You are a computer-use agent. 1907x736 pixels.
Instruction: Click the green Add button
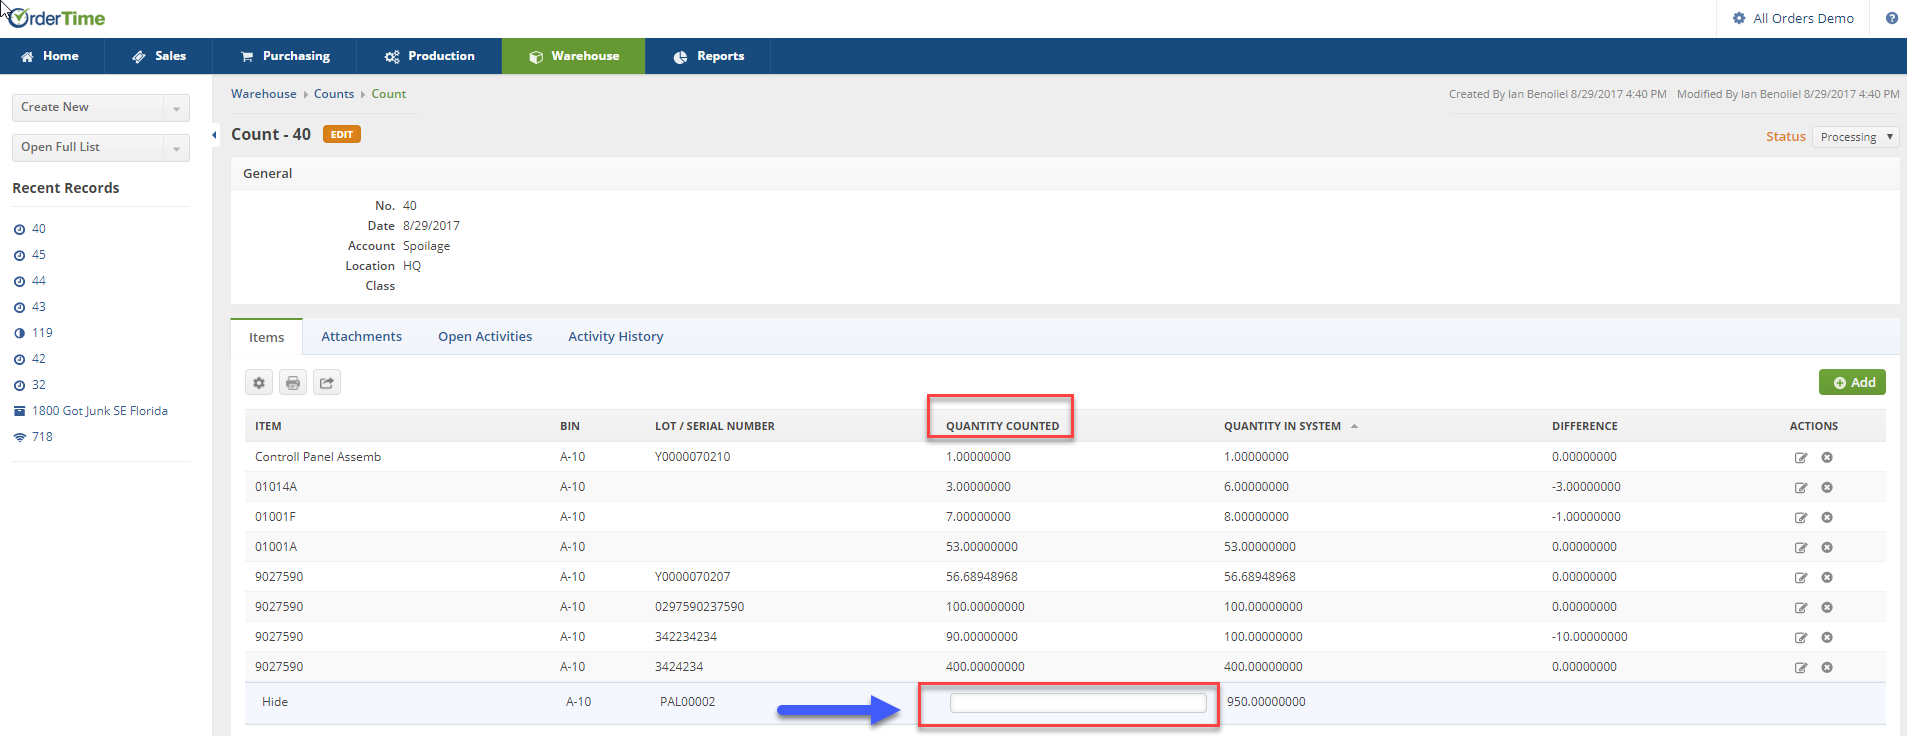click(x=1852, y=383)
